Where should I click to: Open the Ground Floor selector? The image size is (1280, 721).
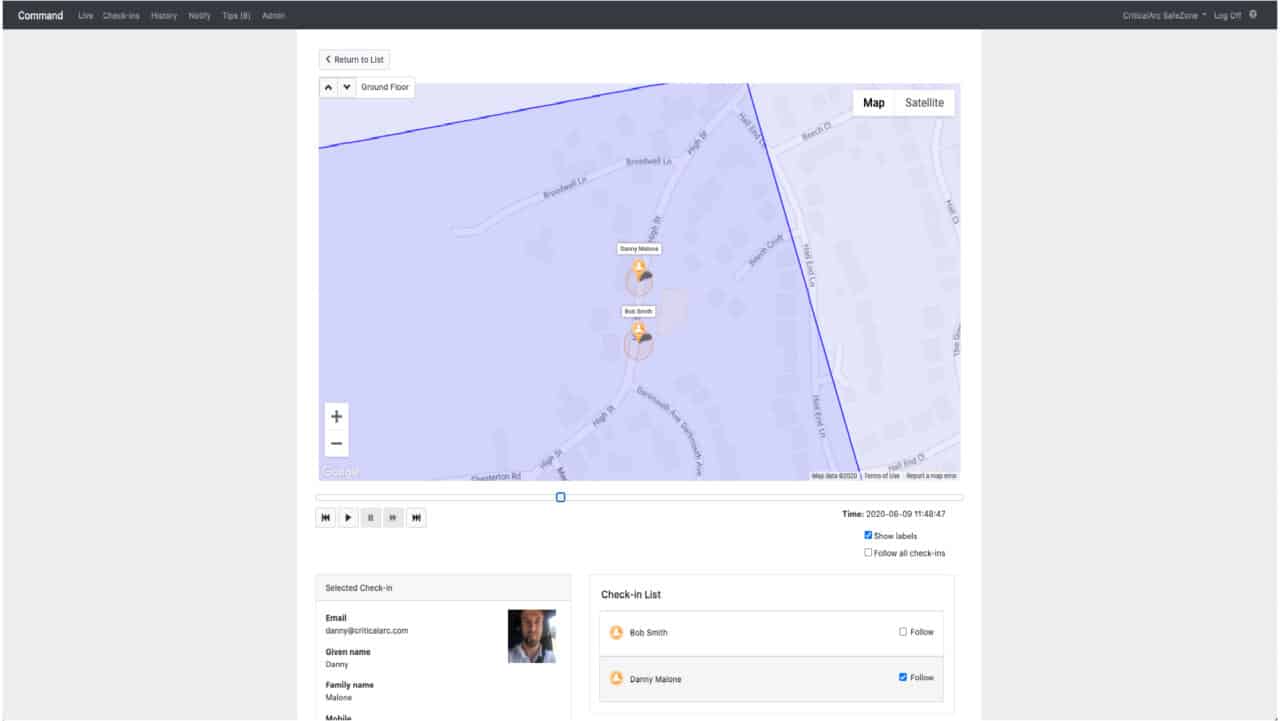[385, 87]
